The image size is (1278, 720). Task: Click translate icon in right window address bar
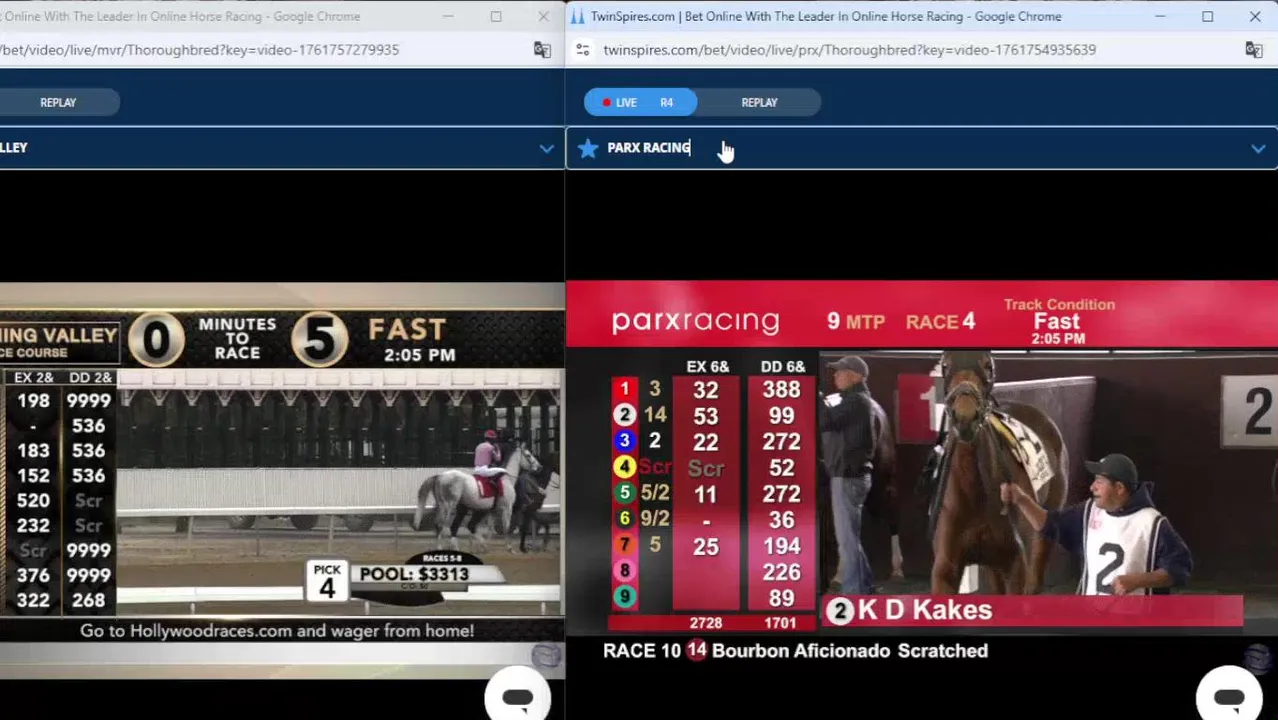1254,49
